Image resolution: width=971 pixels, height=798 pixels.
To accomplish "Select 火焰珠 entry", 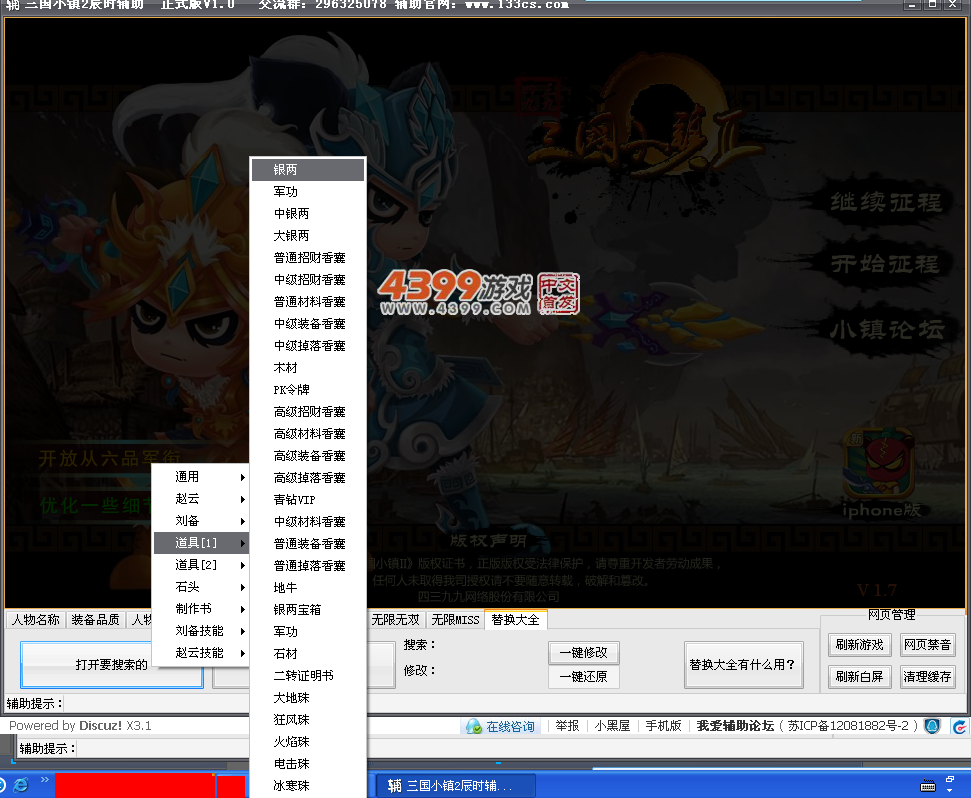I will coord(308,742).
